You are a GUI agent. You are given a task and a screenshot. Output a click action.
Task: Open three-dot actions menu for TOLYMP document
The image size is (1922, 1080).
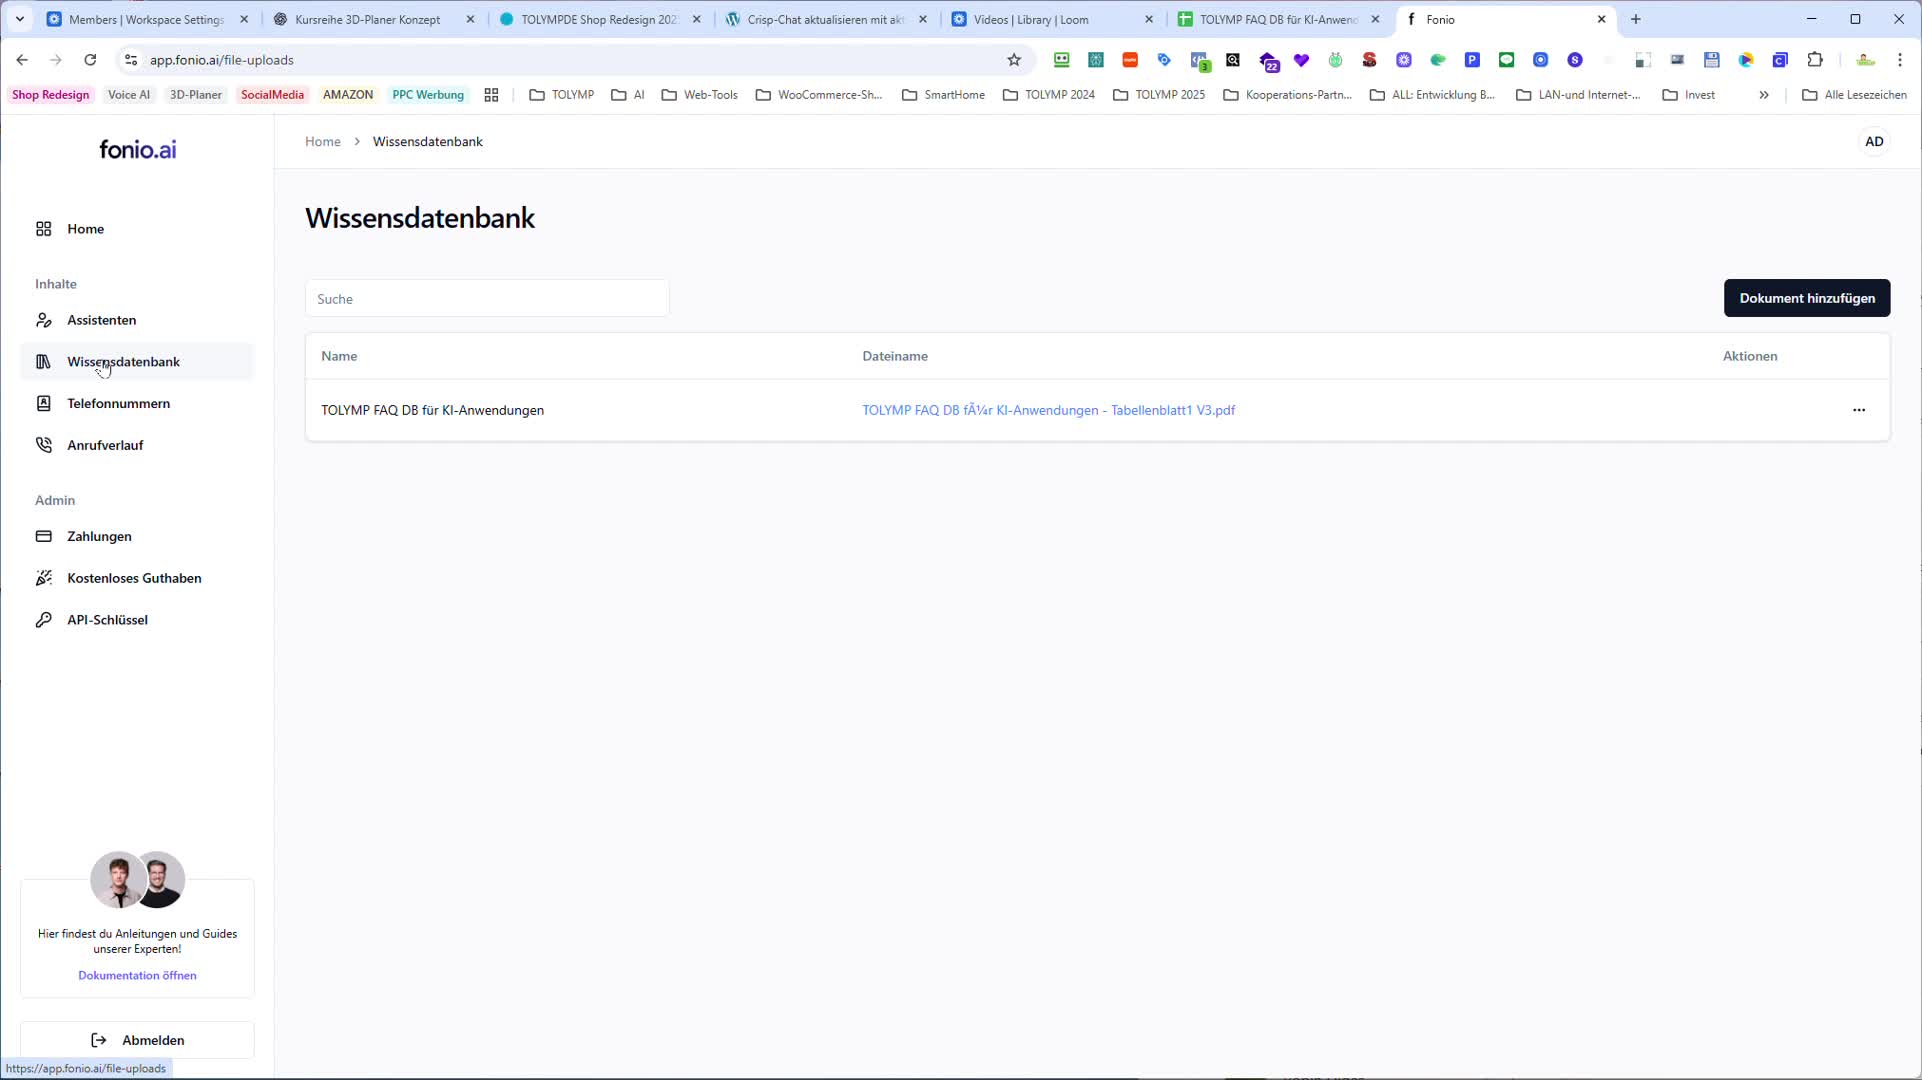coord(1858,410)
